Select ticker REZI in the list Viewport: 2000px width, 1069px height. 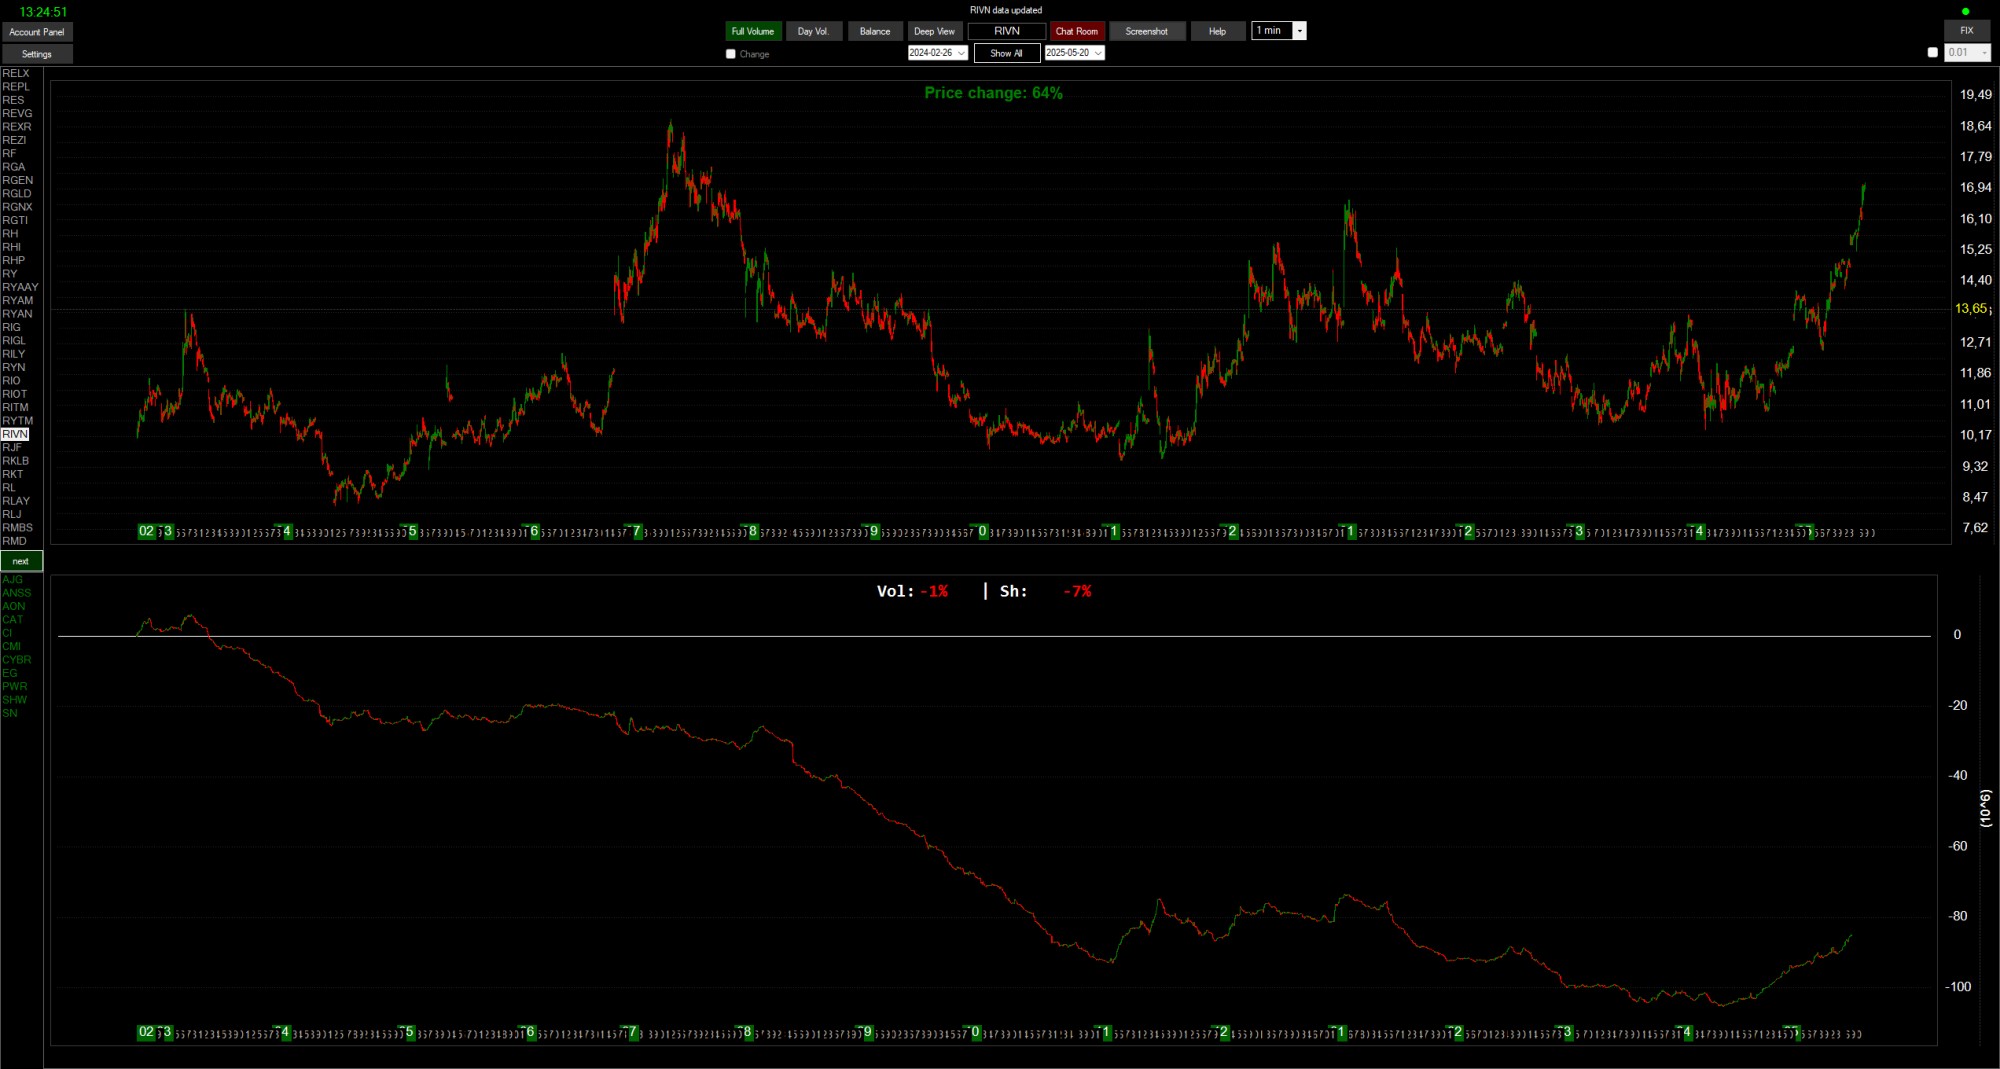pyautogui.click(x=14, y=140)
